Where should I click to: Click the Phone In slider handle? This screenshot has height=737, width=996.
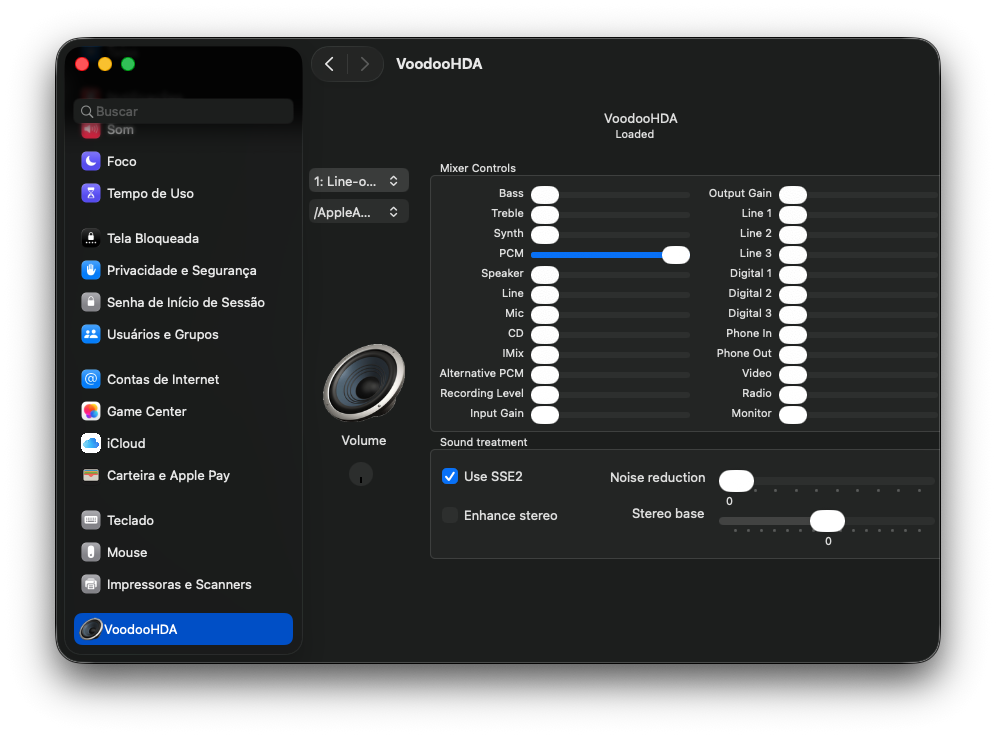(793, 335)
